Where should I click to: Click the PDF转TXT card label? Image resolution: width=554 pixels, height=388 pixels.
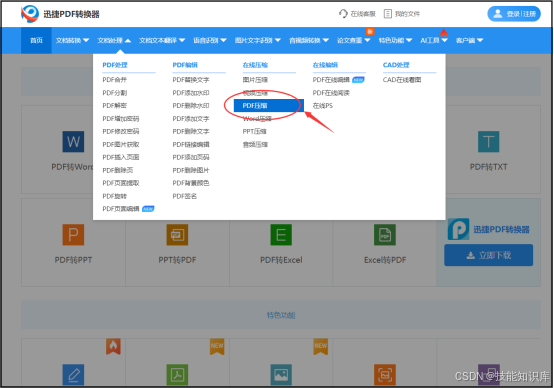[x=488, y=167]
